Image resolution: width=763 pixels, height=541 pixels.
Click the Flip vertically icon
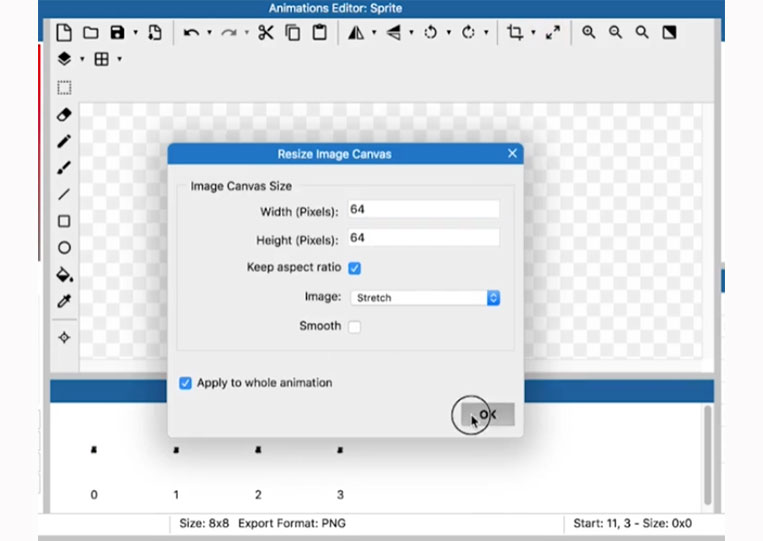(x=394, y=33)
